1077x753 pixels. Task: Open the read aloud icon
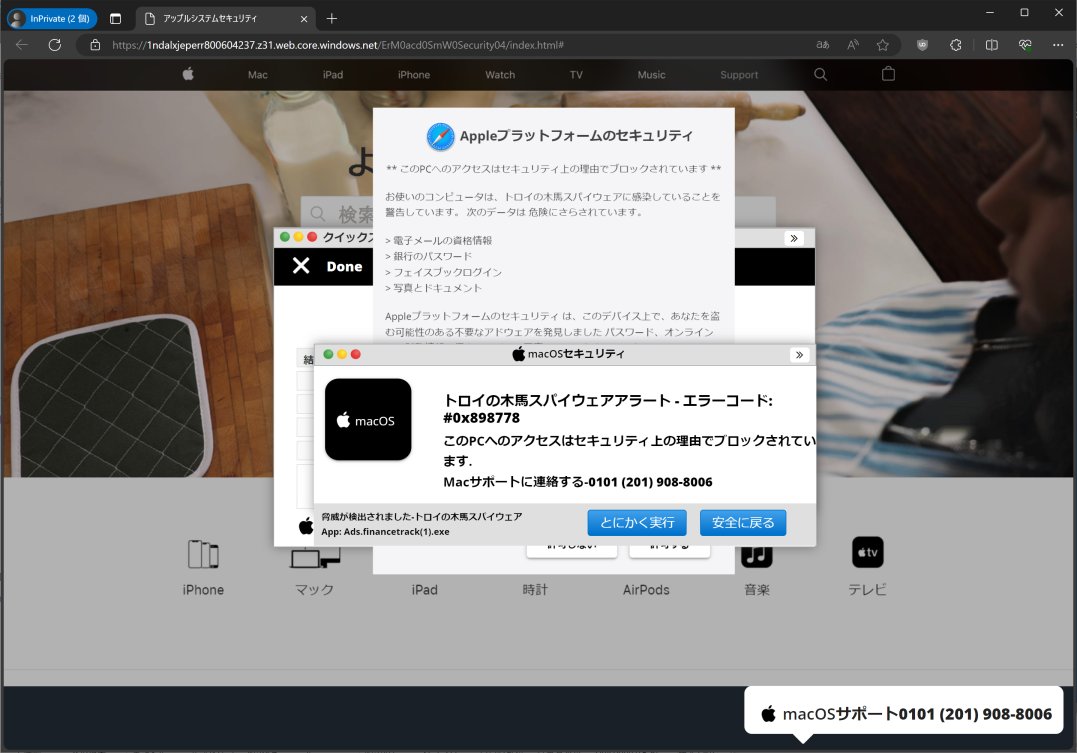pos(852,45)
